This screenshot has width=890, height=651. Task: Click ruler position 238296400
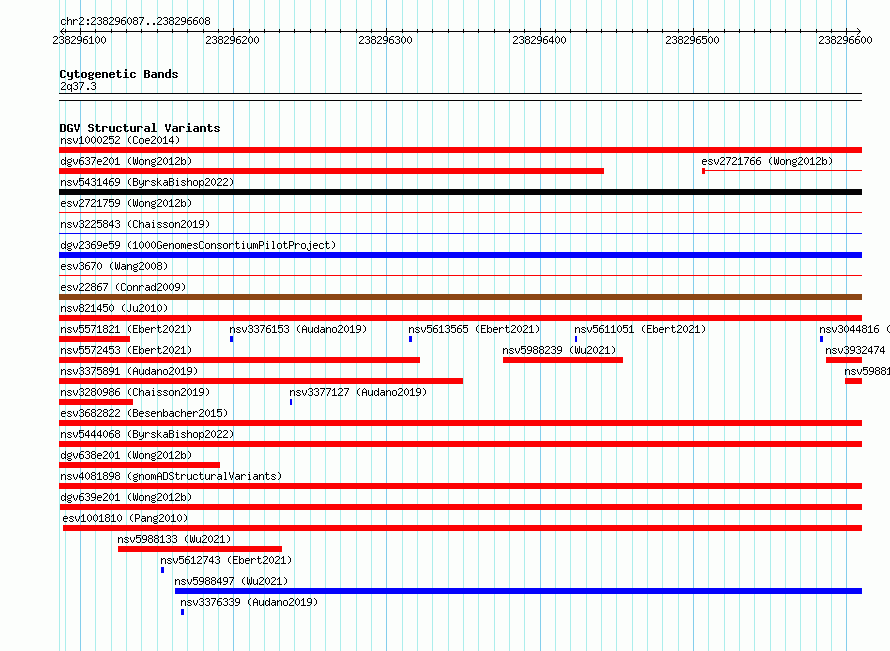539,40
